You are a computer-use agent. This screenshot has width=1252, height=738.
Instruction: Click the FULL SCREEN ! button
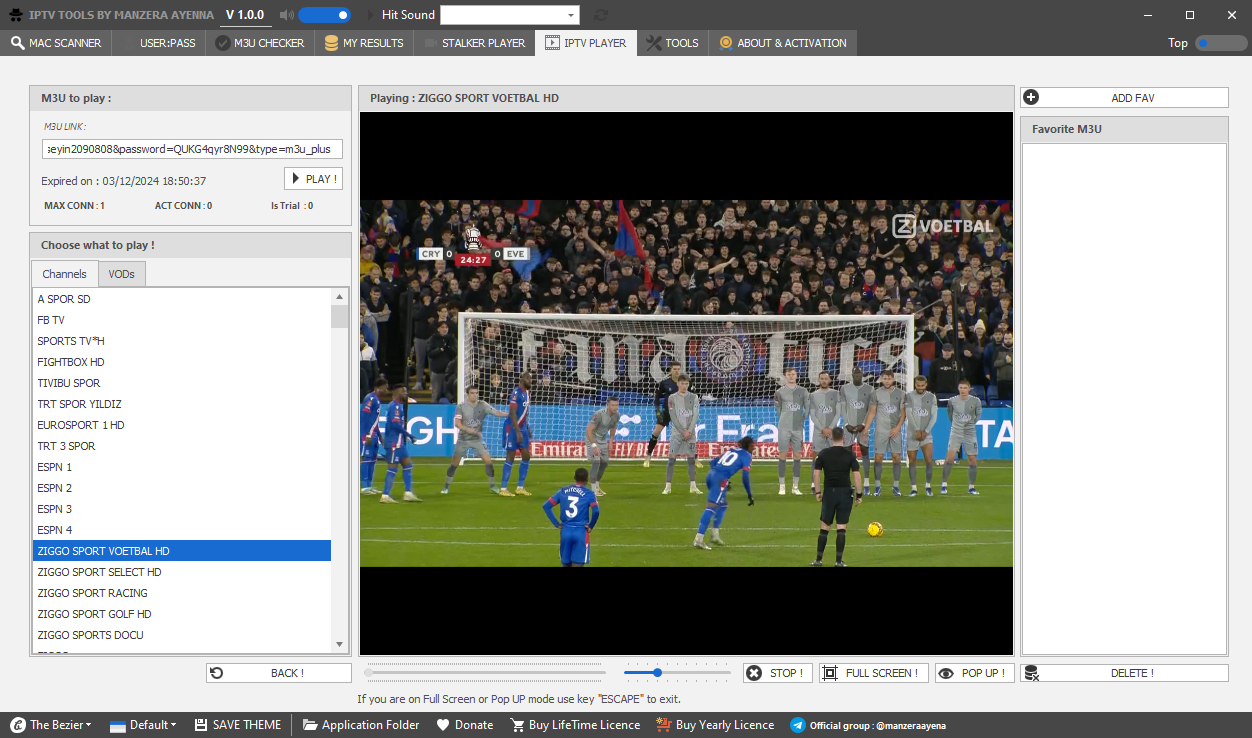coord(874,673)
